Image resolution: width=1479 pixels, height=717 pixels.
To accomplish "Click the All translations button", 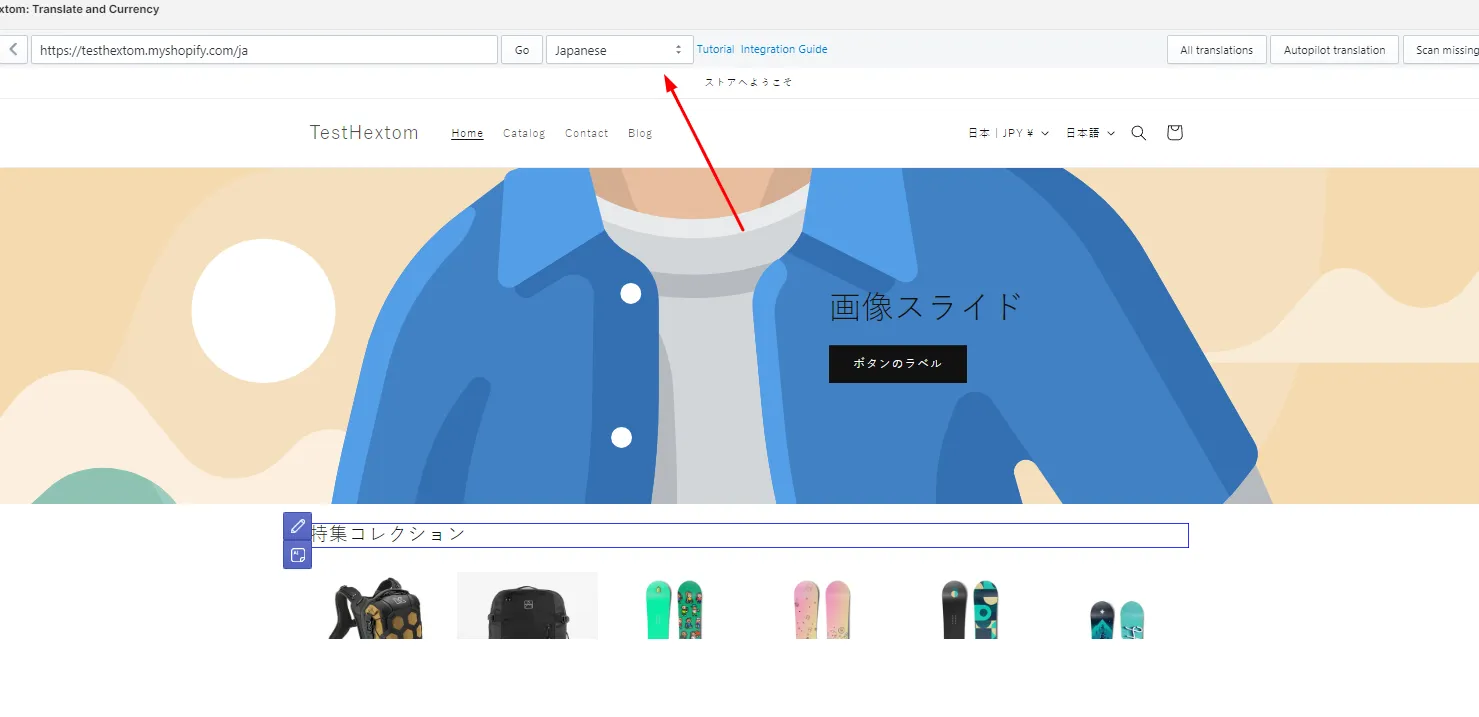I will tap(1217, 50).
